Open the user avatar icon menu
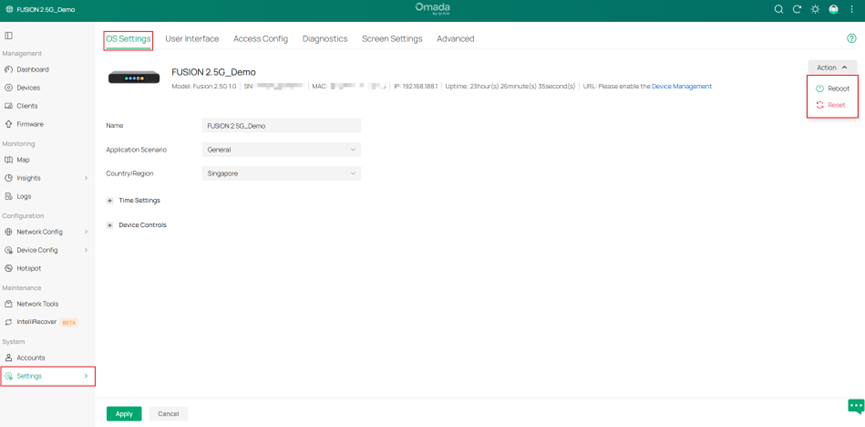This screenshot has width=865, height=427. point(834,9)
